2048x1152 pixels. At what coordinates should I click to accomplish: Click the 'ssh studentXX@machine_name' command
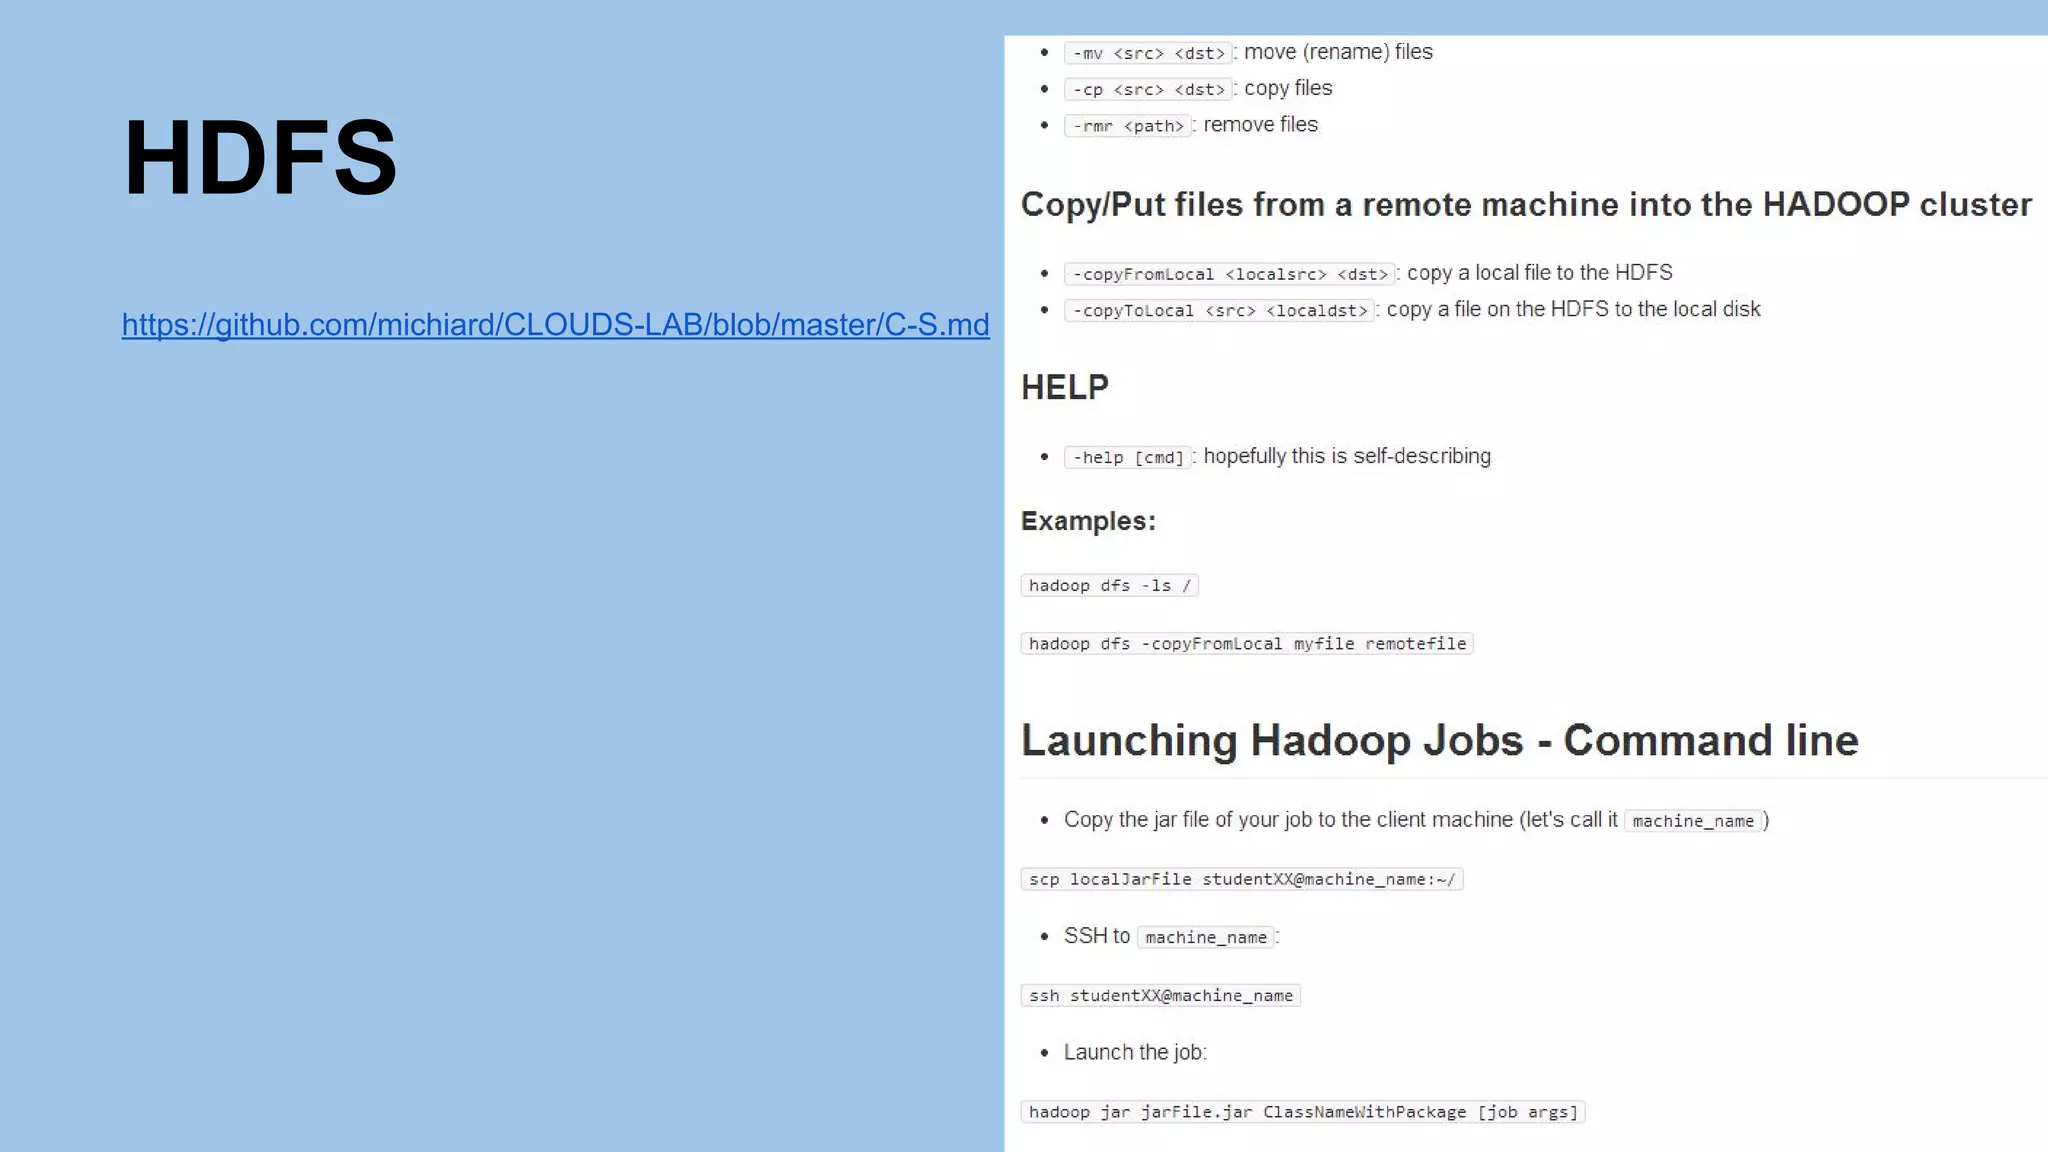tap(1161, 996)
